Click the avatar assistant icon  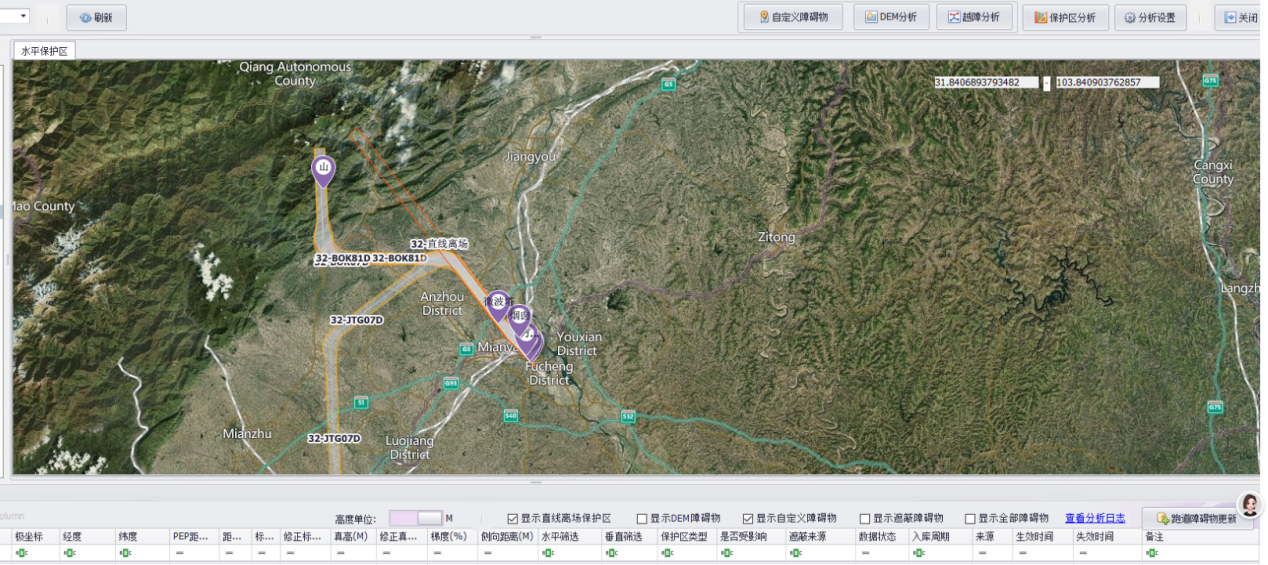coord(1249,505)
